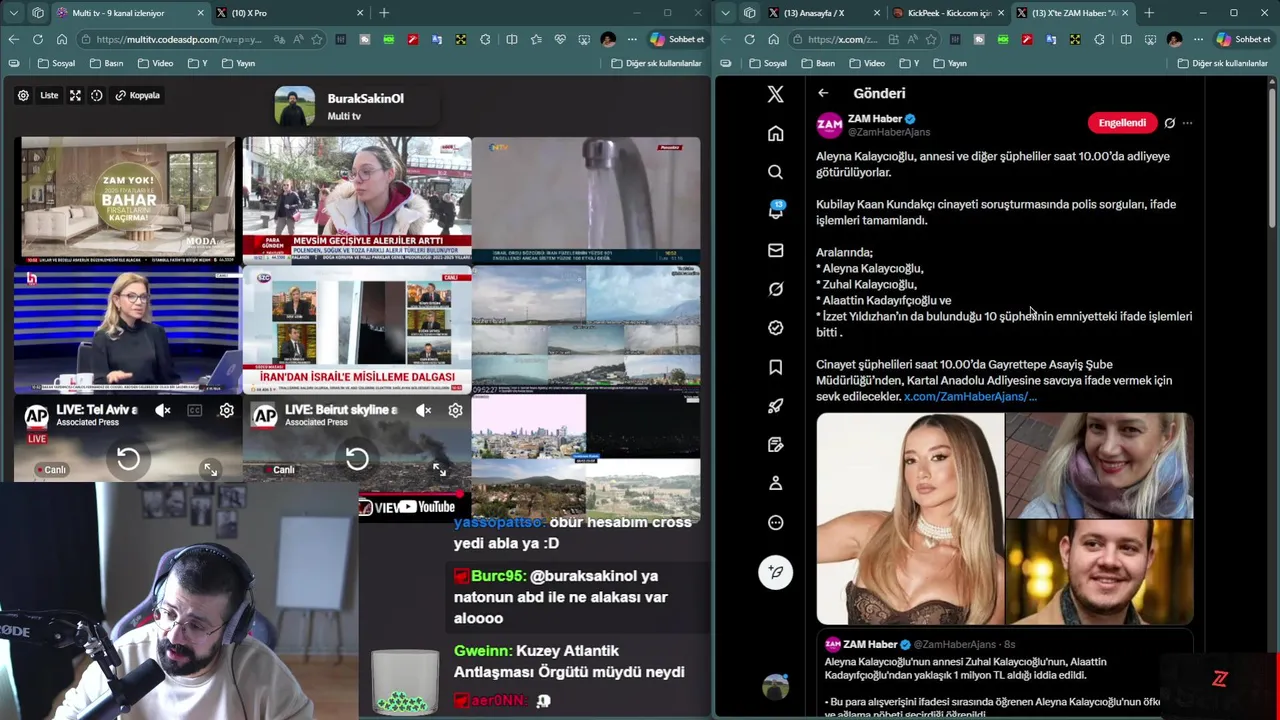Screen dimensions: 1280x720
Task: Click the X logo in sidebar
Action: (775, 94)
